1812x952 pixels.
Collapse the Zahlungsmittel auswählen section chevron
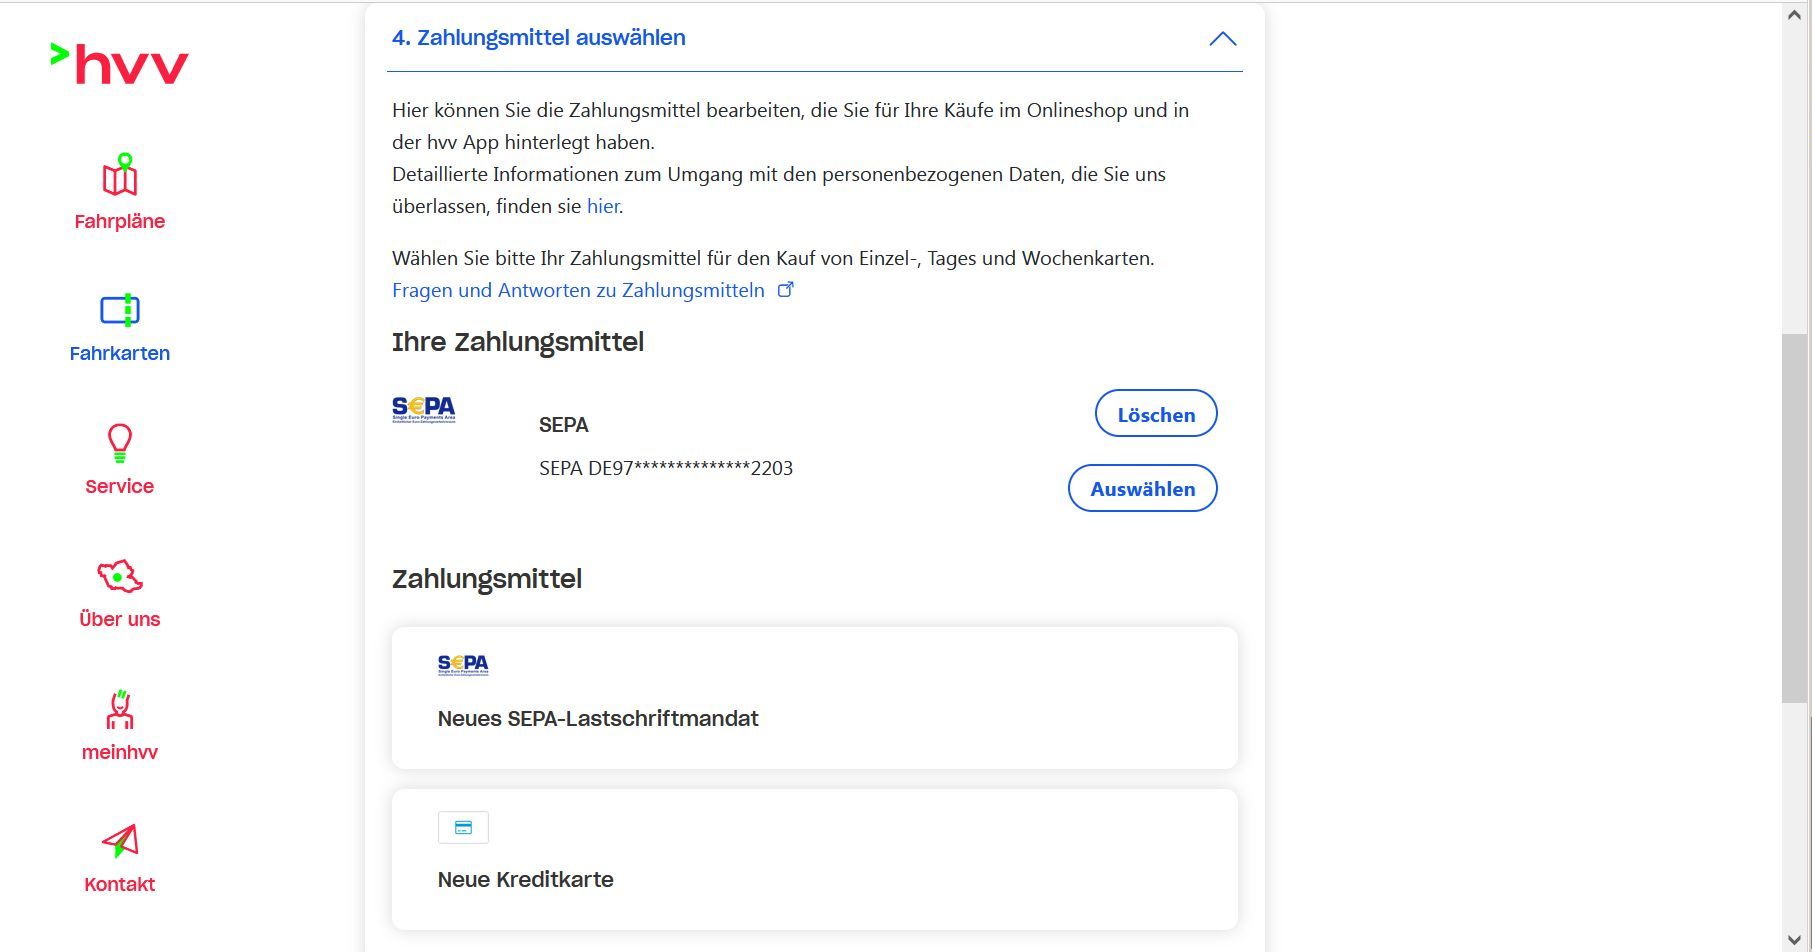(1222, 39)
